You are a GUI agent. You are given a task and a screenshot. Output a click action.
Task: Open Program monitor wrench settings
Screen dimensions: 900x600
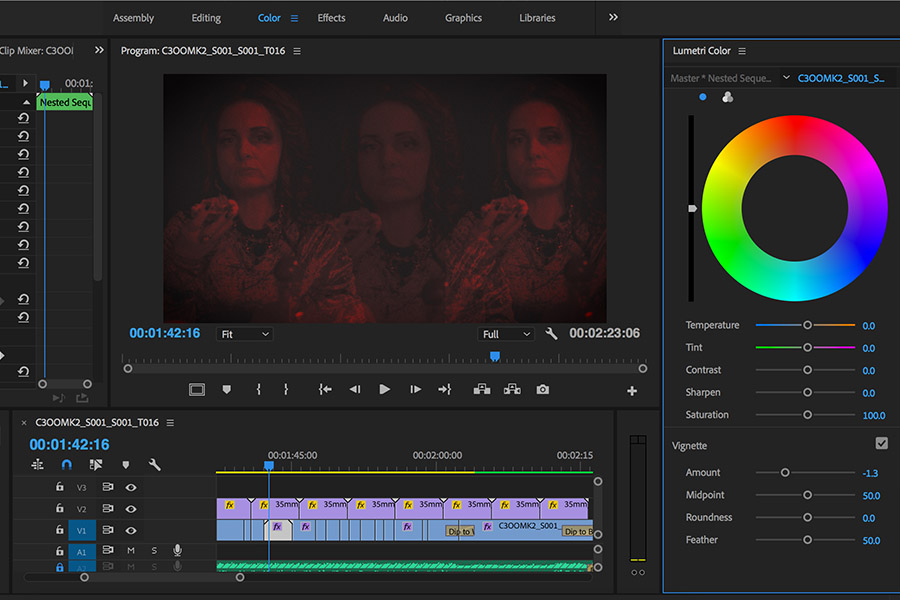551,334
